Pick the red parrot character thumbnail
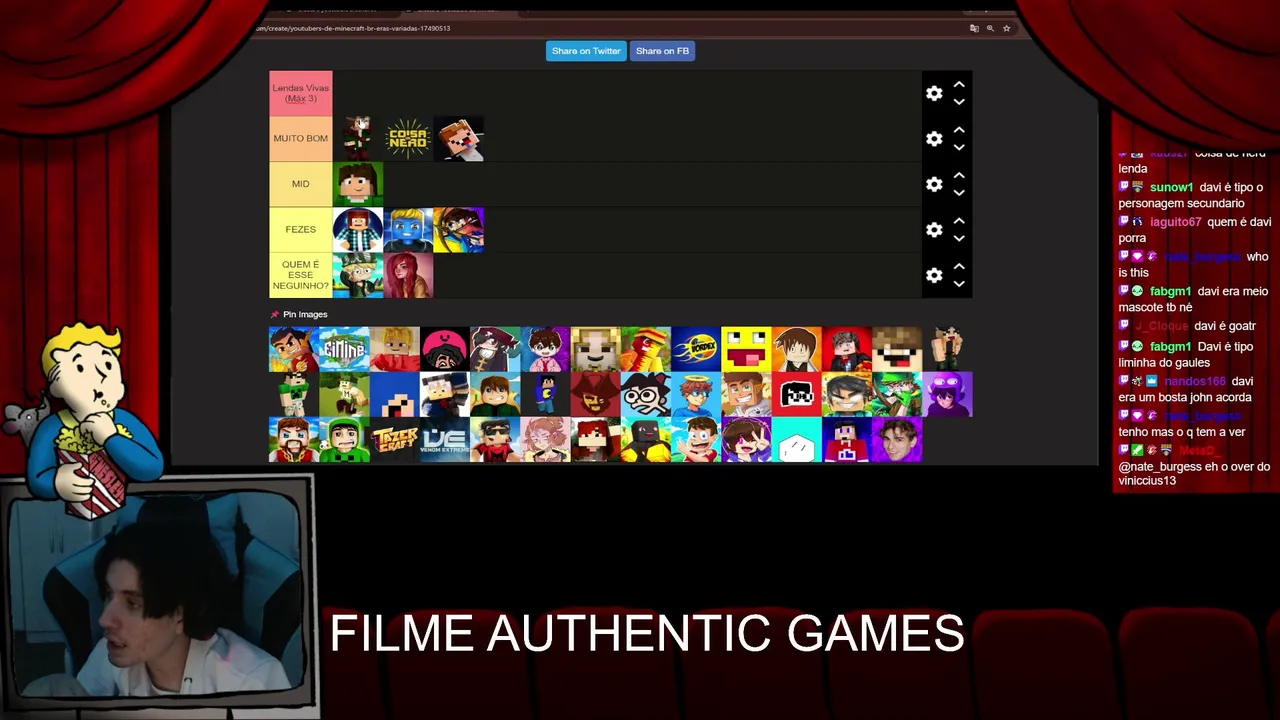 [646, 349]
